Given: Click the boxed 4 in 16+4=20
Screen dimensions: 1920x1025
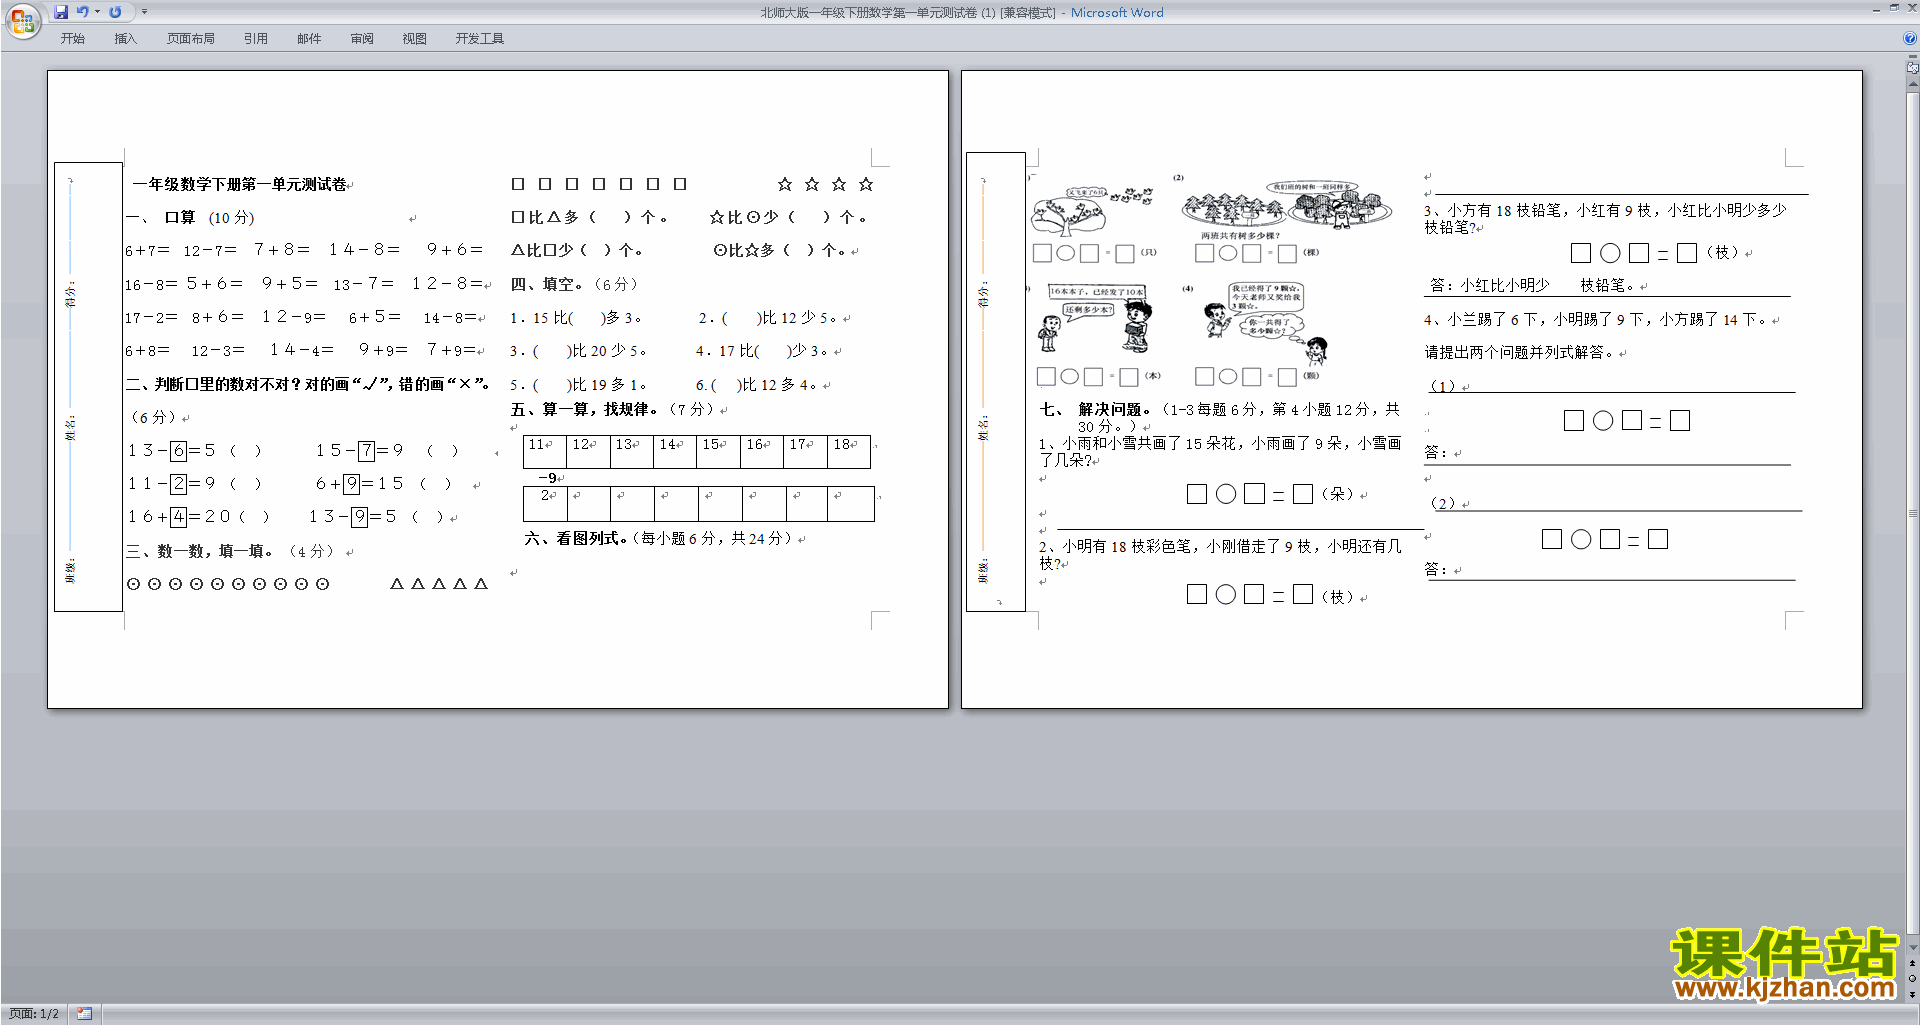Looking at the screenshot, I should click(x=178, y=516).
